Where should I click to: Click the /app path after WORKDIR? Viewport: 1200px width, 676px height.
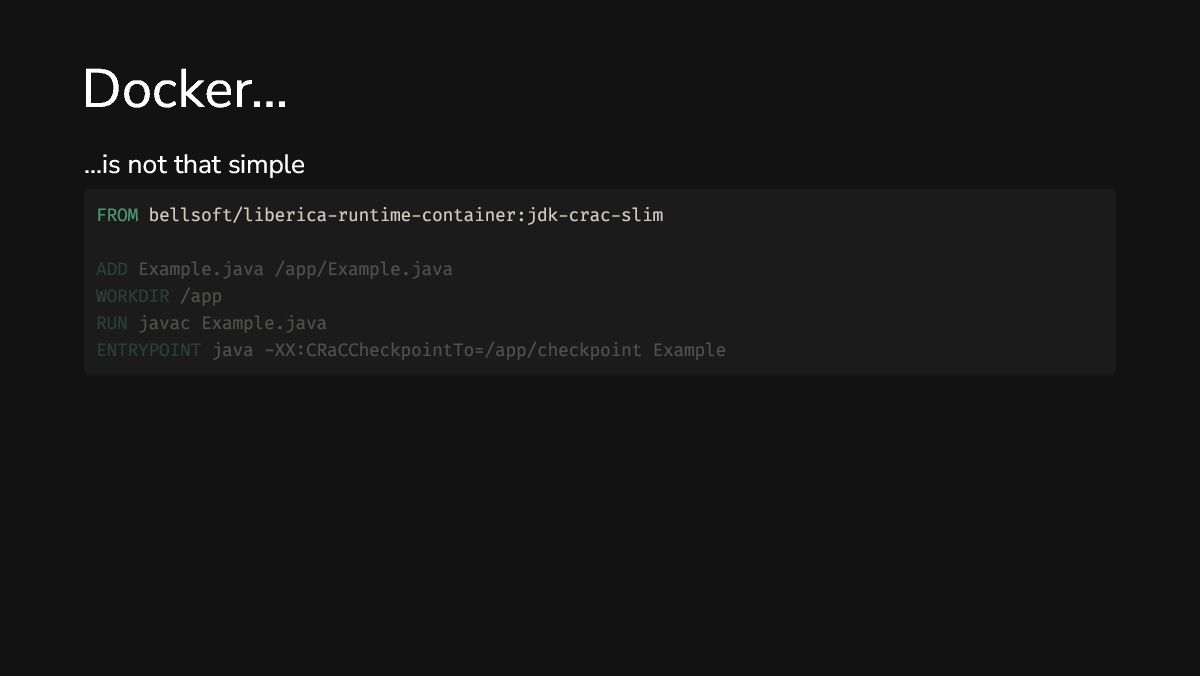tap(201, 296)
